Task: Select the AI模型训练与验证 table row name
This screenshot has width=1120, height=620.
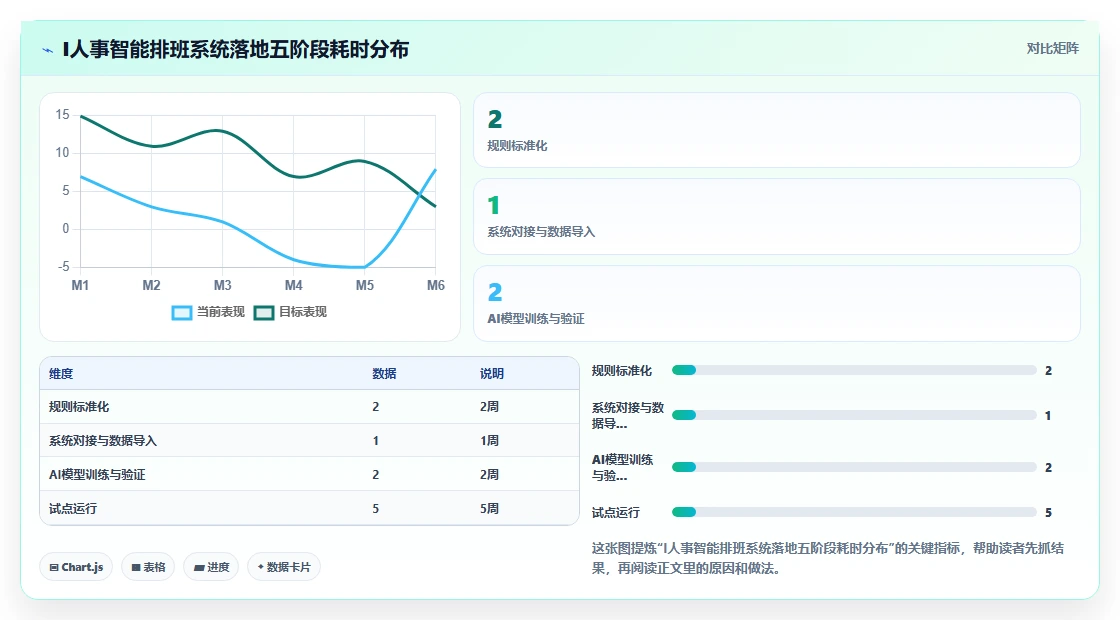Action: click(x=97, y=475)
